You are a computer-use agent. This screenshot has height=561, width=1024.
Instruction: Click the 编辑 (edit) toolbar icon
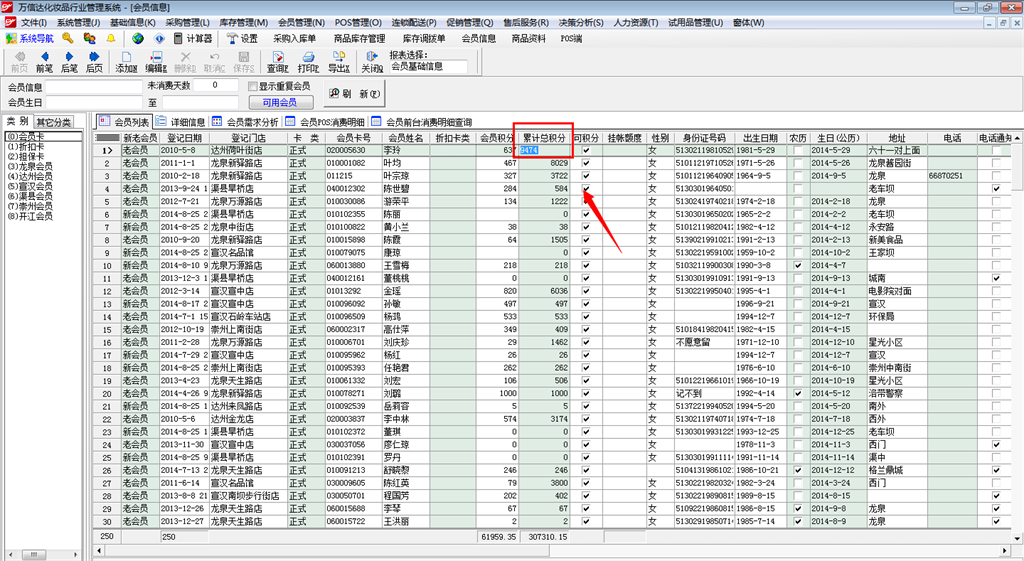pos(155,62)
